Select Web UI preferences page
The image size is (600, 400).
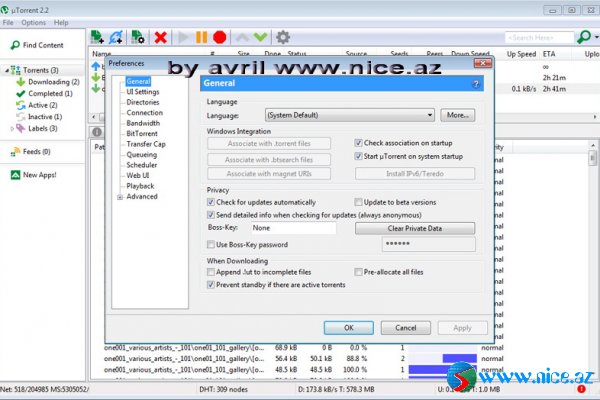click(138, 175)
